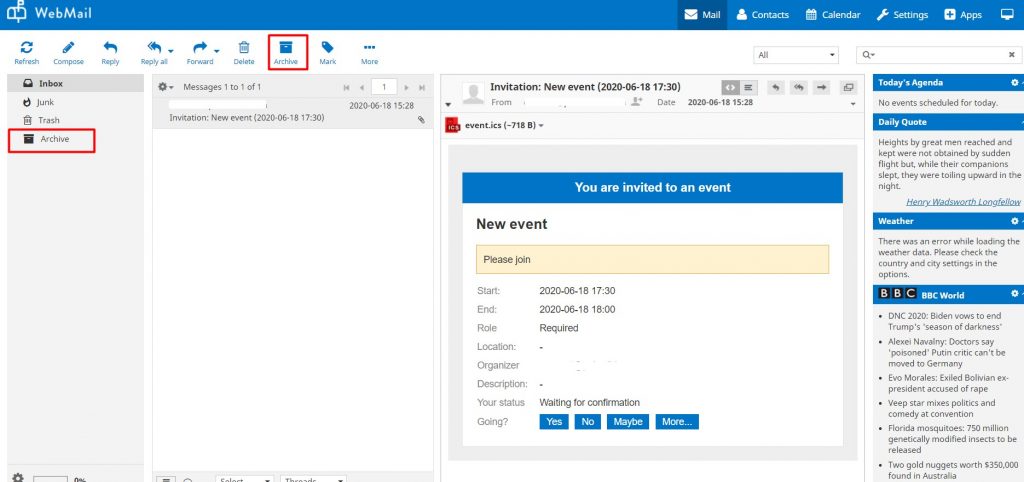Image resolution: width=1024 pixels, height=482 pixels.
Task: Switch message view to HTML format
Action: coord(730,87)
